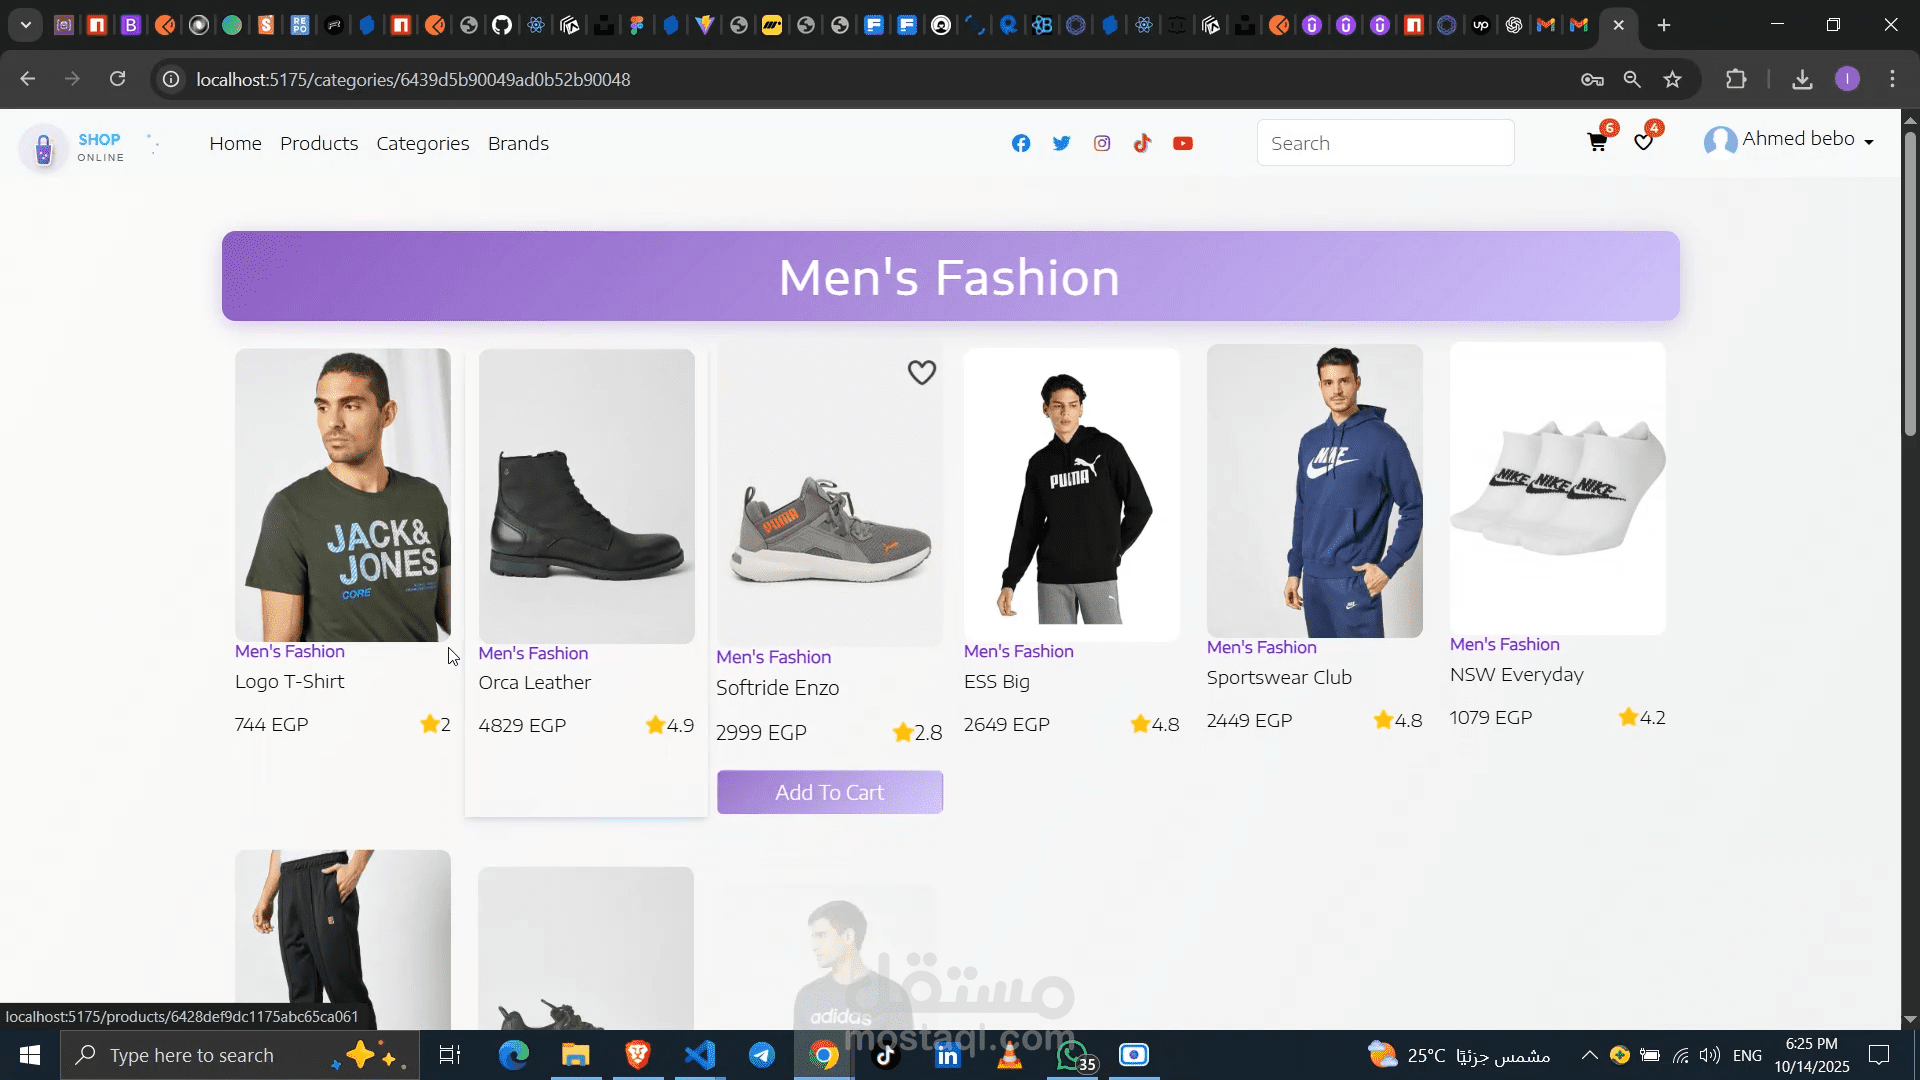Image resolution: width=1920 pixels, height=1080 pixels.
Task: Show hidden system tray icons
Action: coord(1589,1055)
